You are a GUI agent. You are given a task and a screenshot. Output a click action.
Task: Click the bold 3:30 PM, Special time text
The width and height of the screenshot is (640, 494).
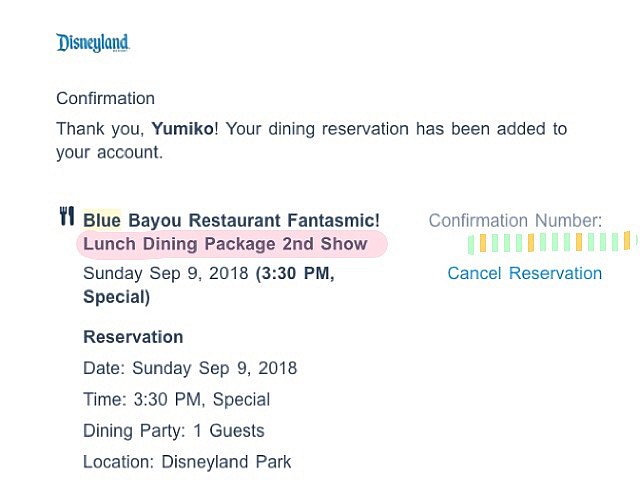pyautogui.click(x=209, y=285)
